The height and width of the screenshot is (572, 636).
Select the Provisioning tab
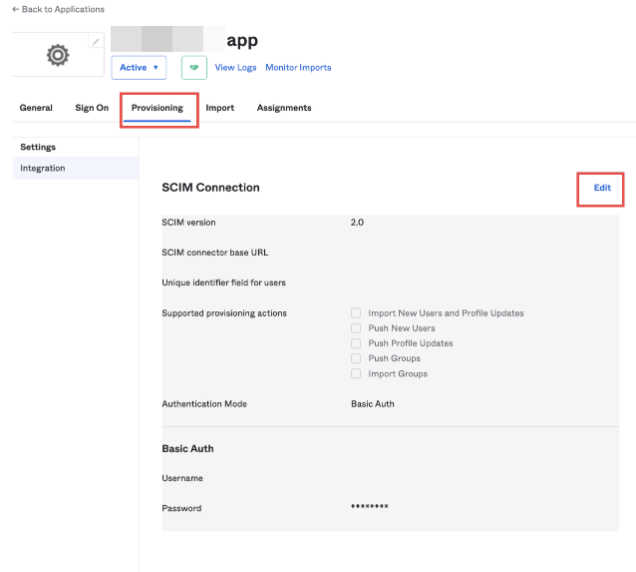157,108
